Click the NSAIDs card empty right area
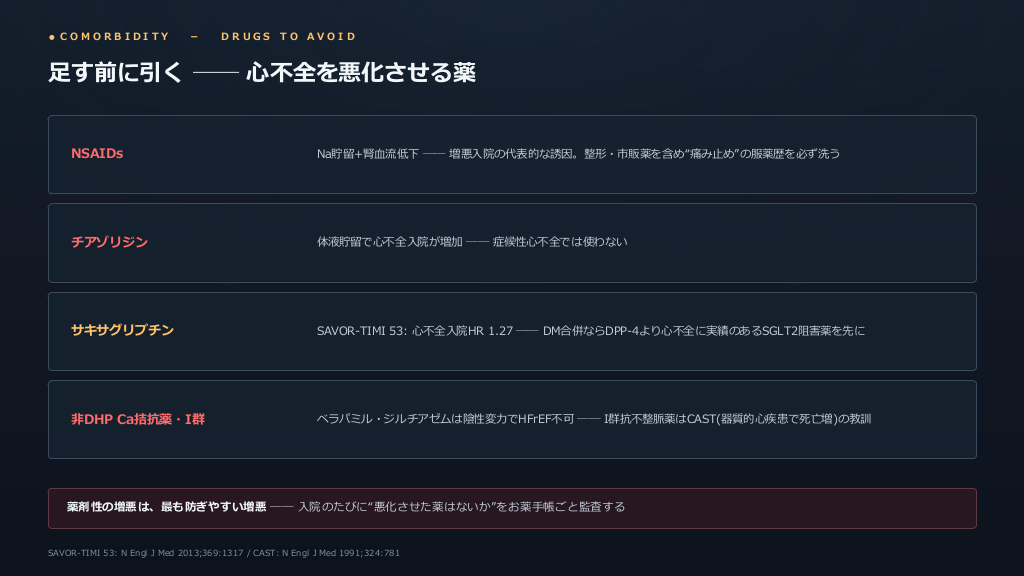Screen dimensions: 1024x576 point(908,155)
